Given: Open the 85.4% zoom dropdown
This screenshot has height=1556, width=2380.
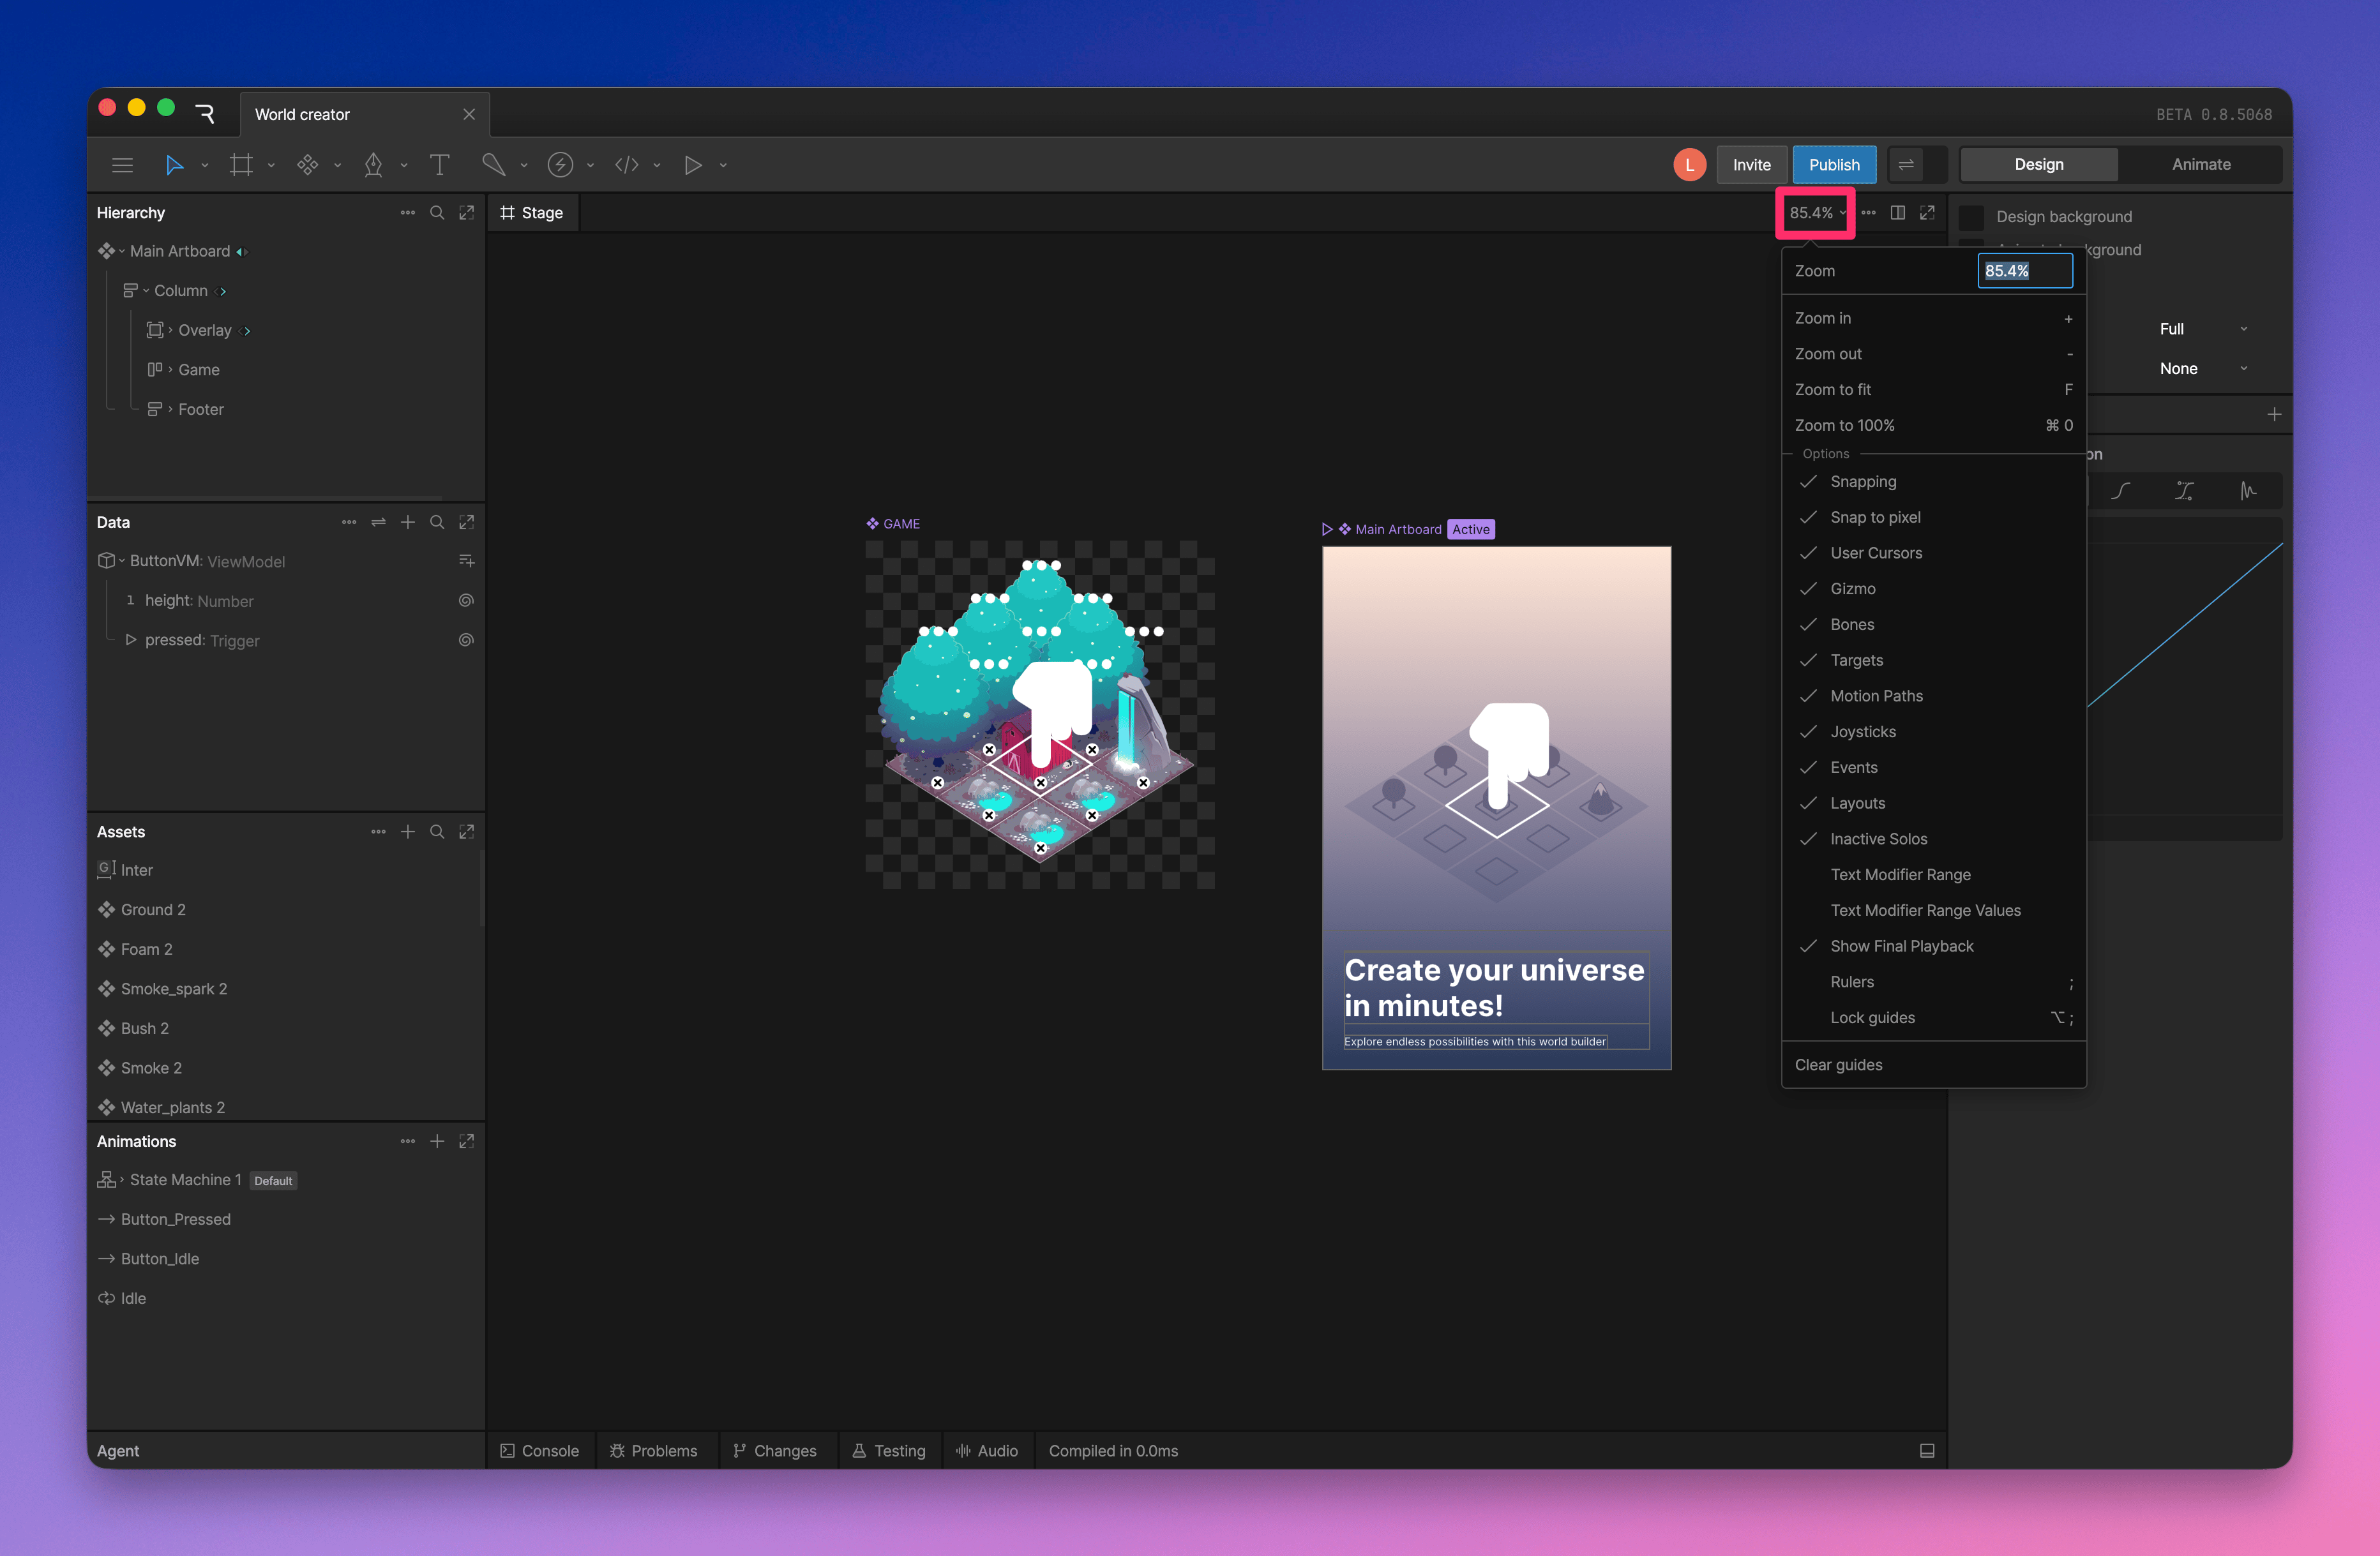Looking at the screenshot, I should (x=1817, y=213).
